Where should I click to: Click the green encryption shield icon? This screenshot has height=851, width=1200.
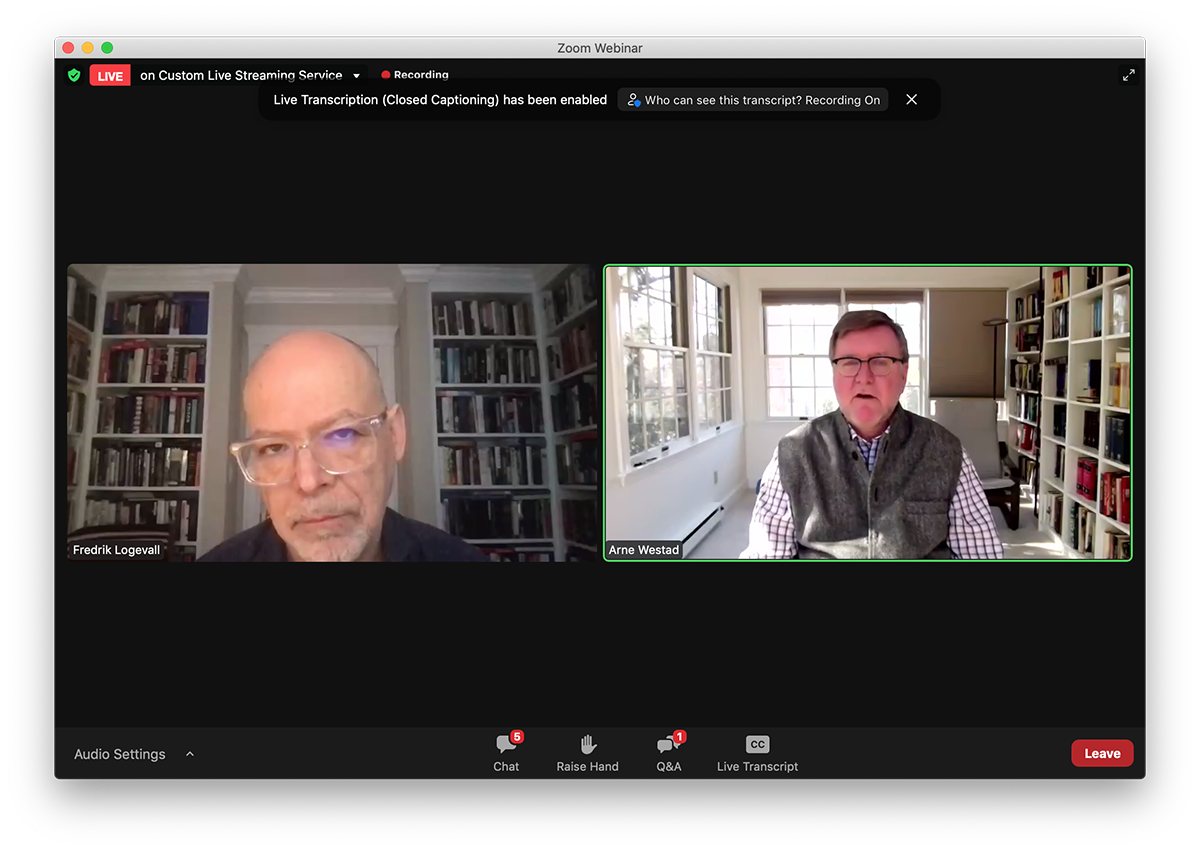74,75
